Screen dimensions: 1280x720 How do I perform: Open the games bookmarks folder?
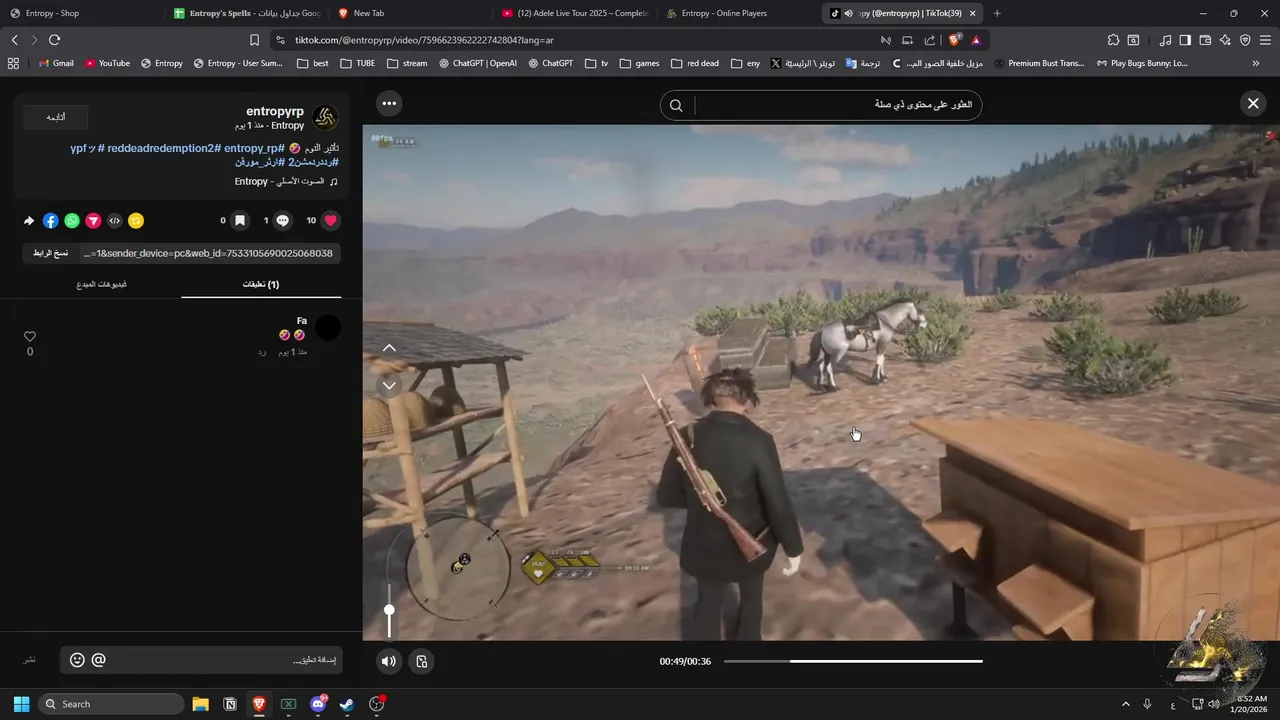pos(639,63)
